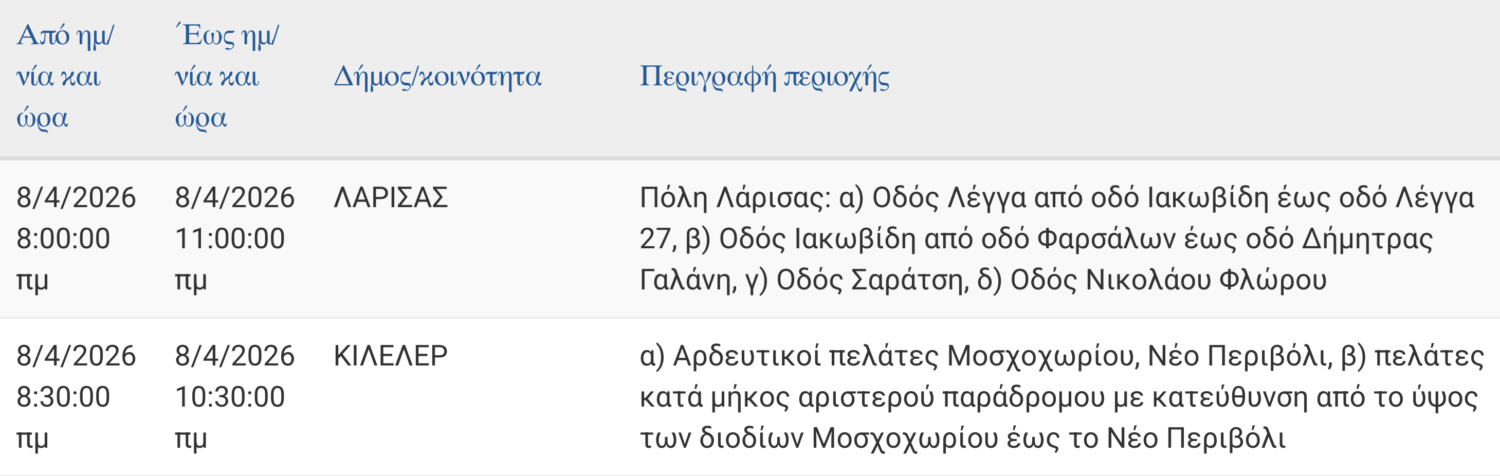Click the 'Οδός Νικολάου Φλώρου' text
This screenshot has height=476, width=1500.
pos(1169,281)
